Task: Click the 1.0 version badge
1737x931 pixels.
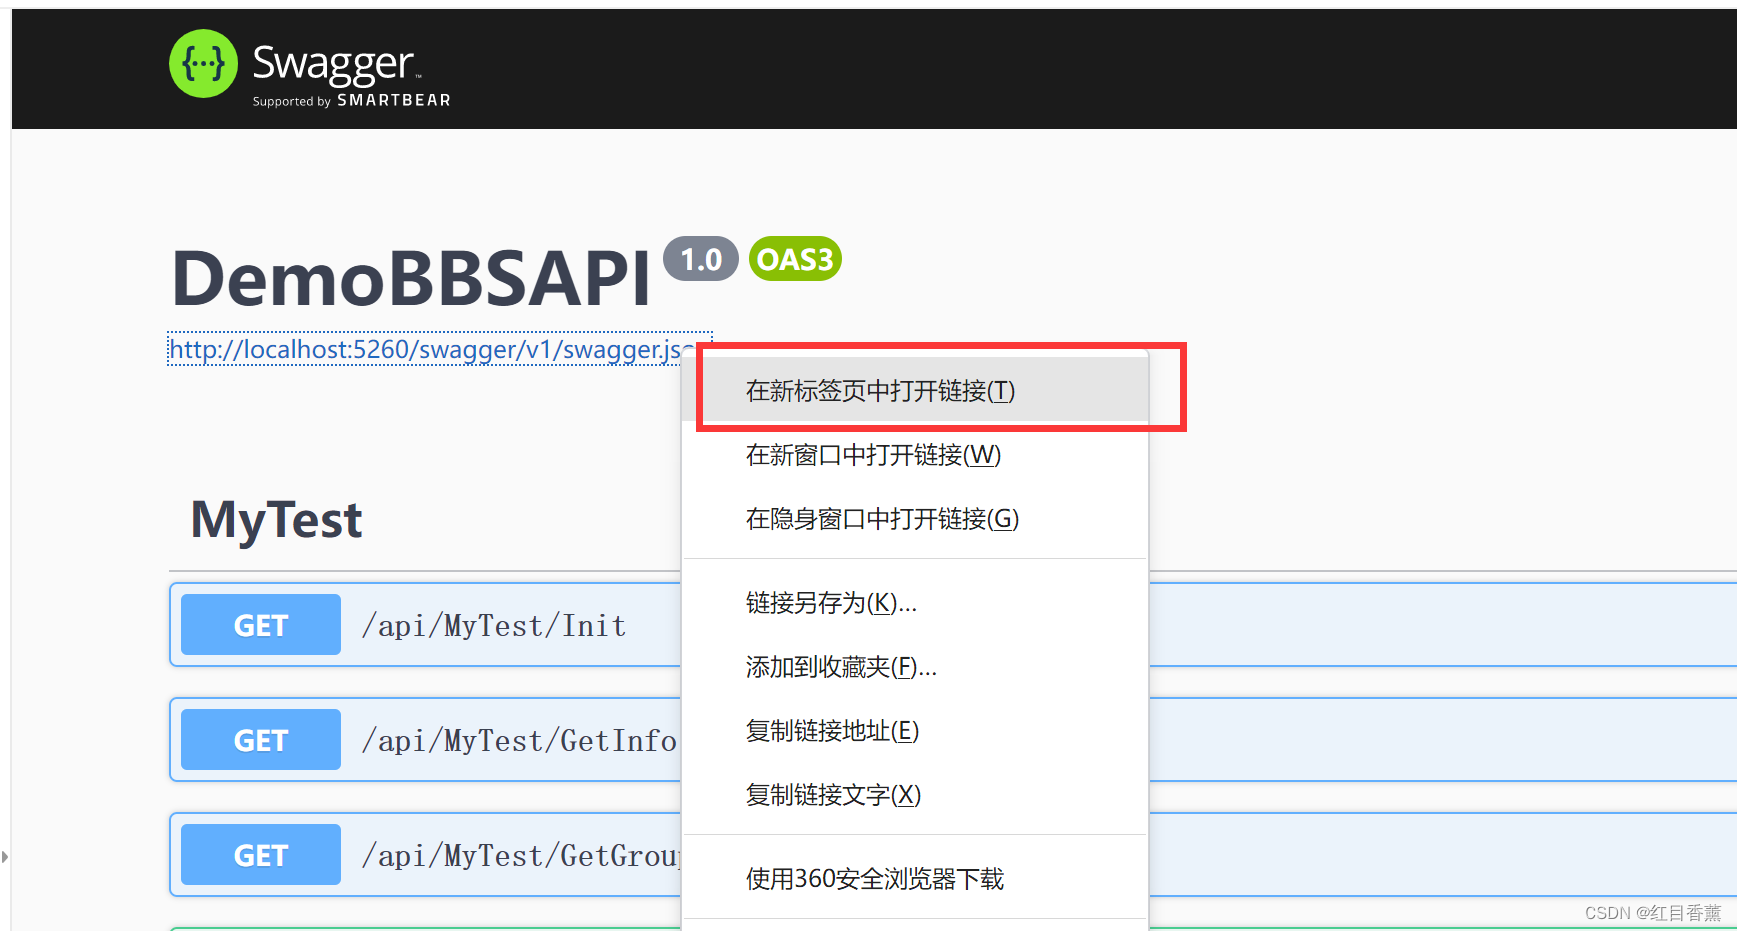Action: click(700, 259)
